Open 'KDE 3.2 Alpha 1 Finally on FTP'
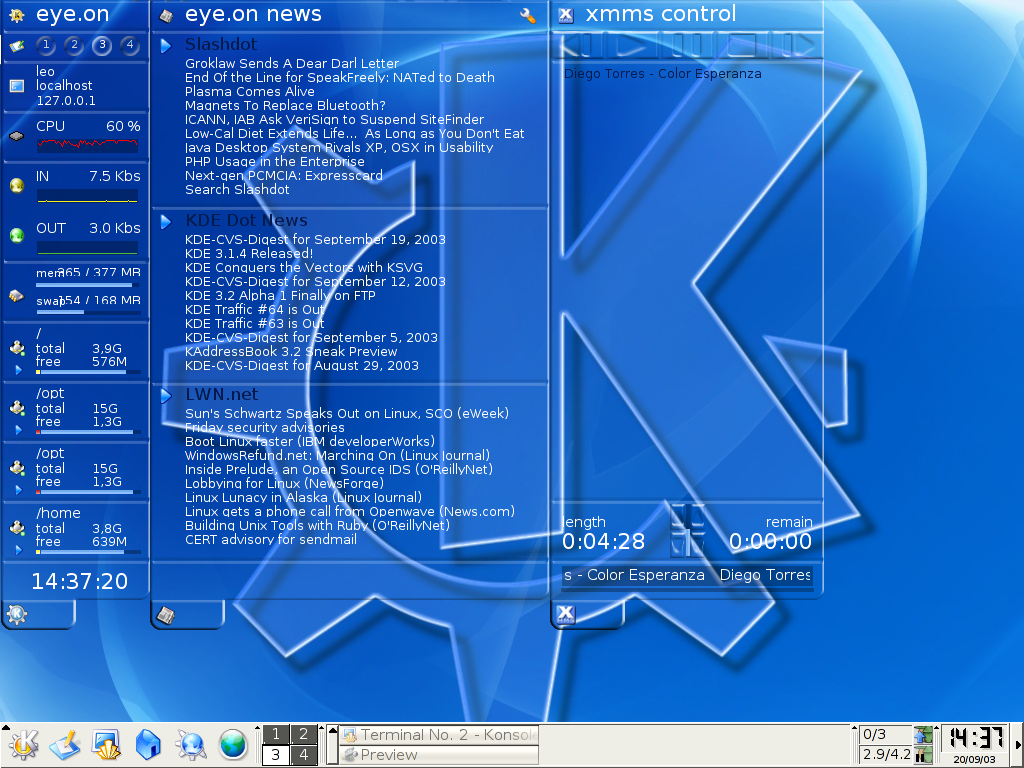The image size is (1024, 768). point(280,296)
